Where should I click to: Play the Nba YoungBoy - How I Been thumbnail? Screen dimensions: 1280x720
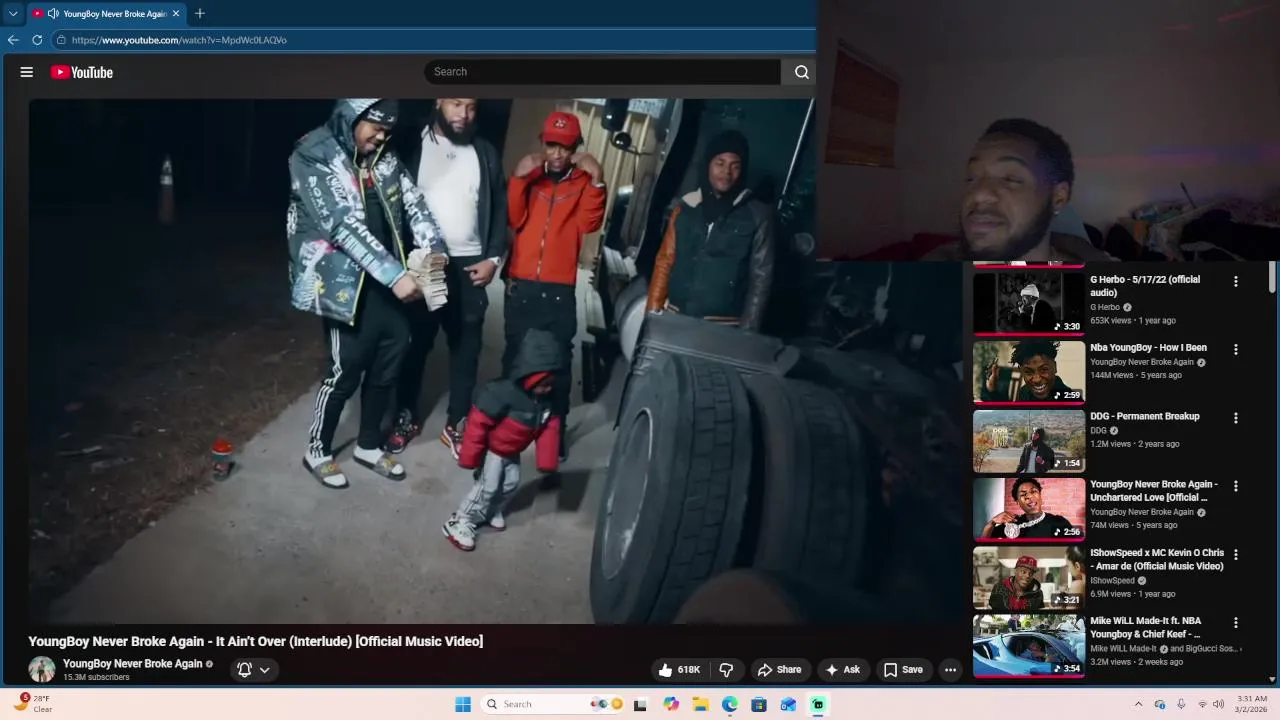(x=1029, y=372)
